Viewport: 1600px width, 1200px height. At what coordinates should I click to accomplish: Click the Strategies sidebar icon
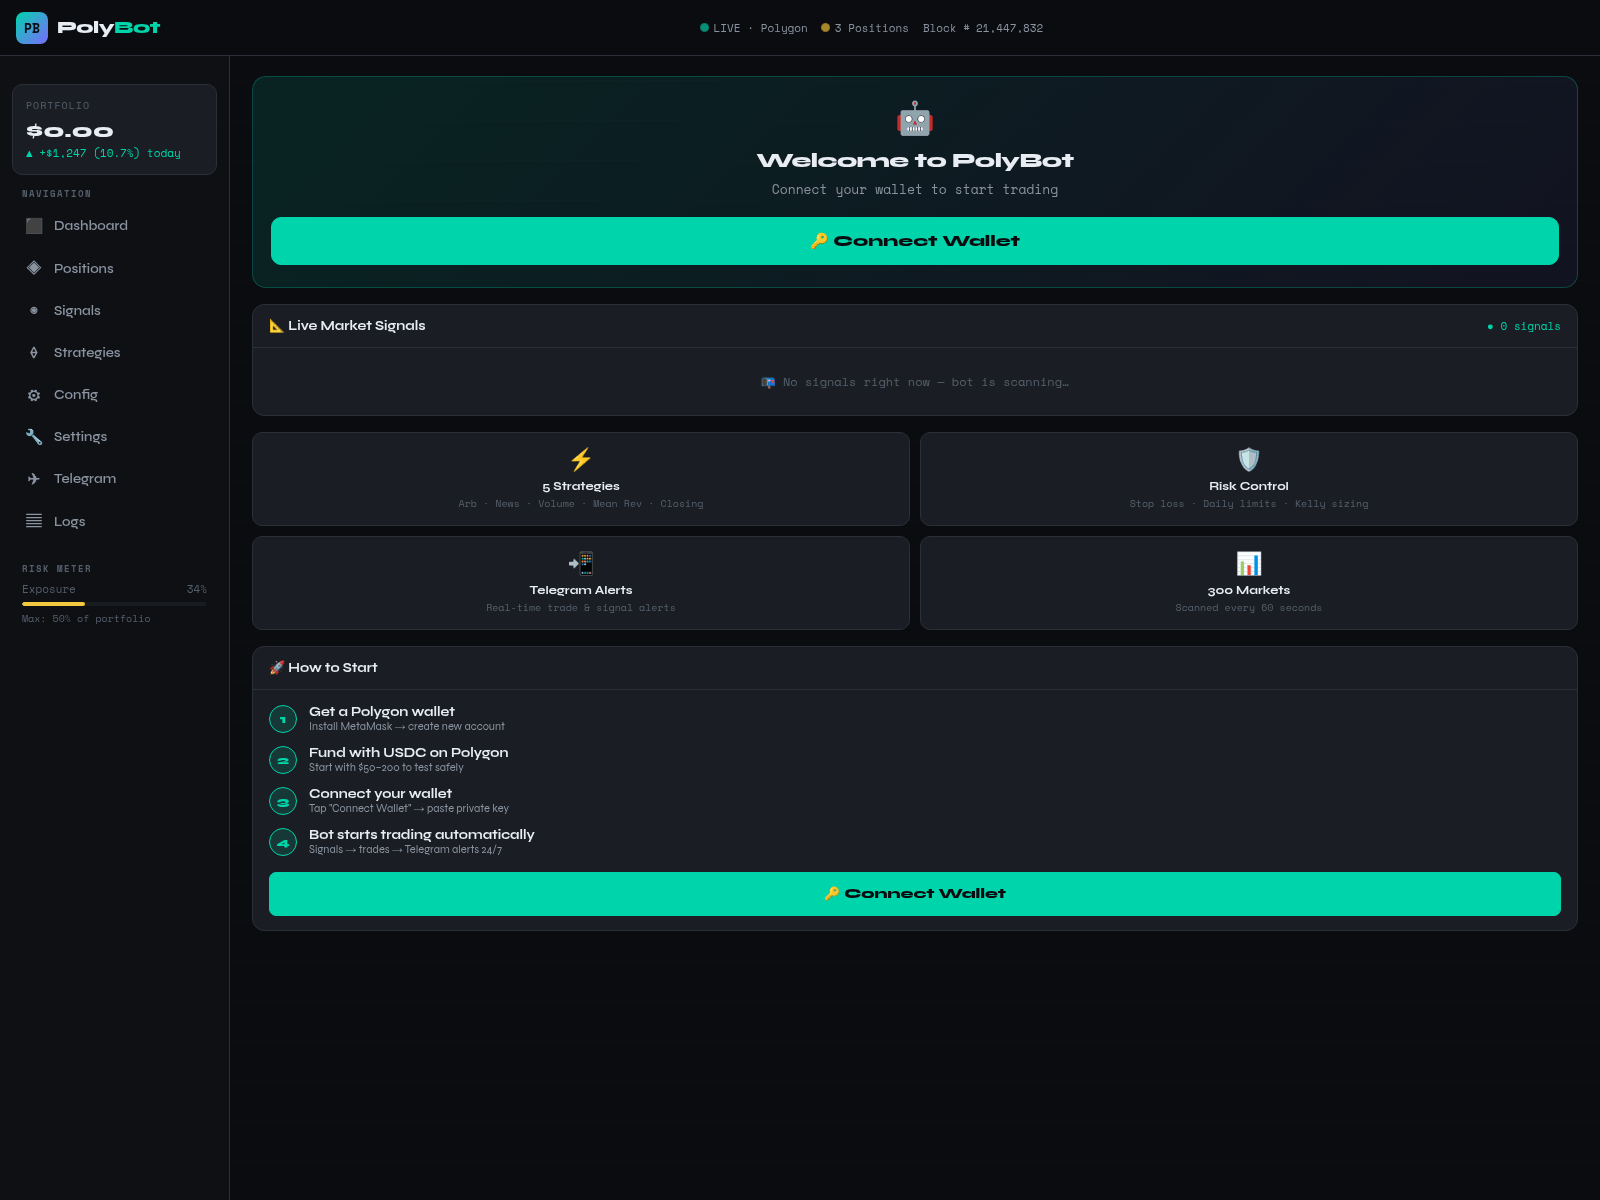(x=34, y=353)
